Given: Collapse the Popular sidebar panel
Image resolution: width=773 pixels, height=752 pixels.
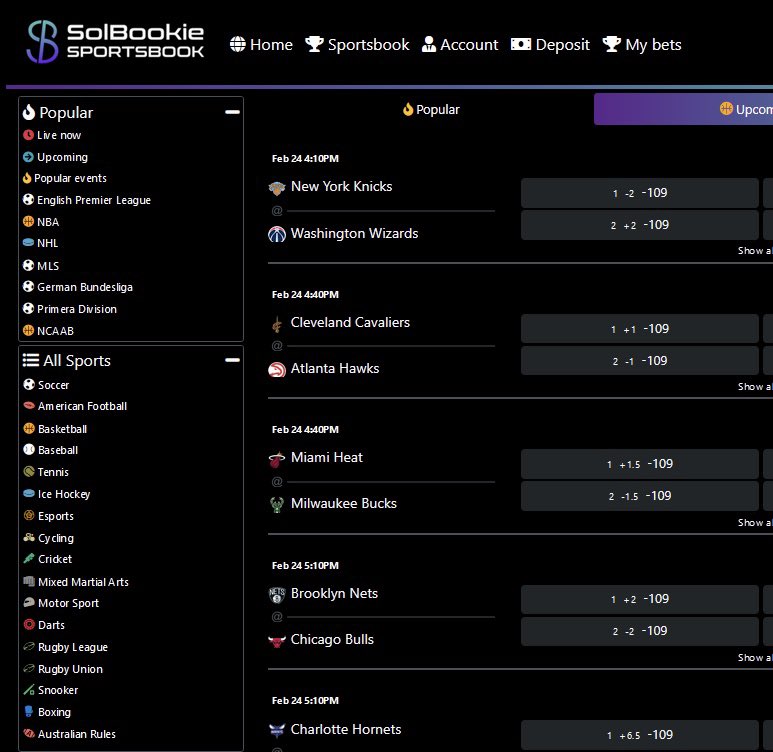Looking at the screenshot, I should [232, 112].
